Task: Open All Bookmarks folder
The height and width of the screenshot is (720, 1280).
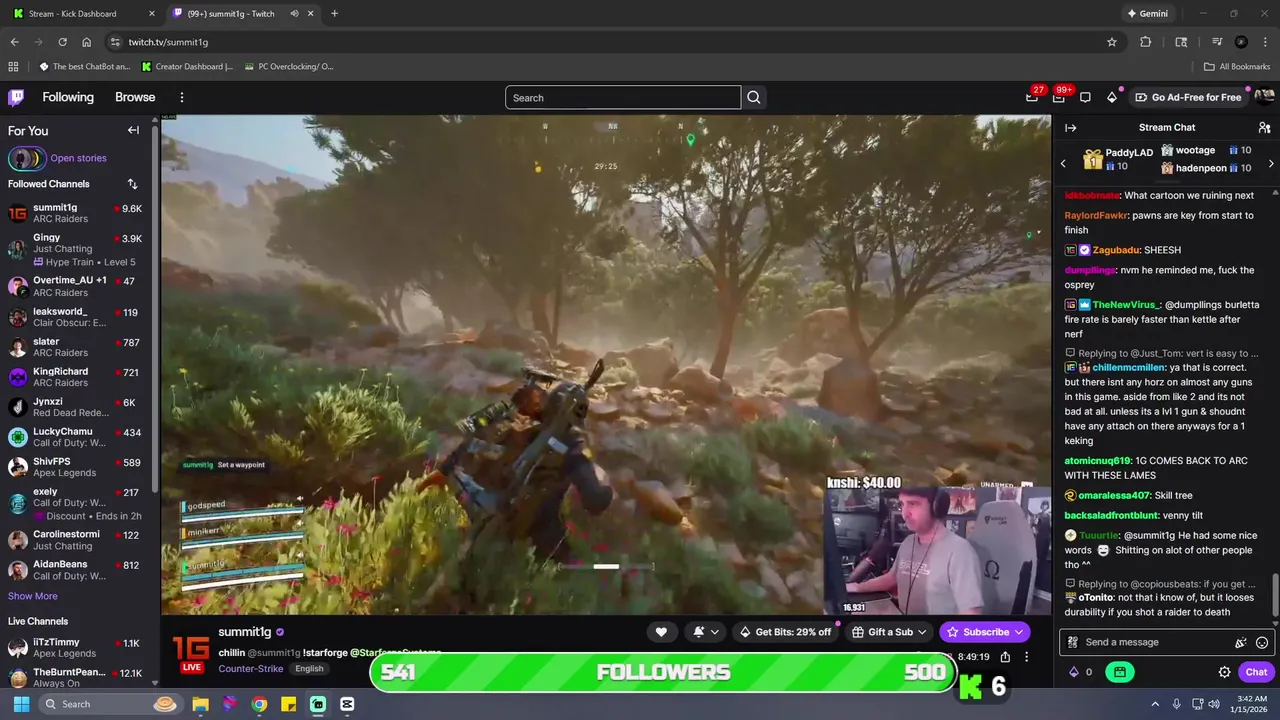Action: coord(1237,67)
